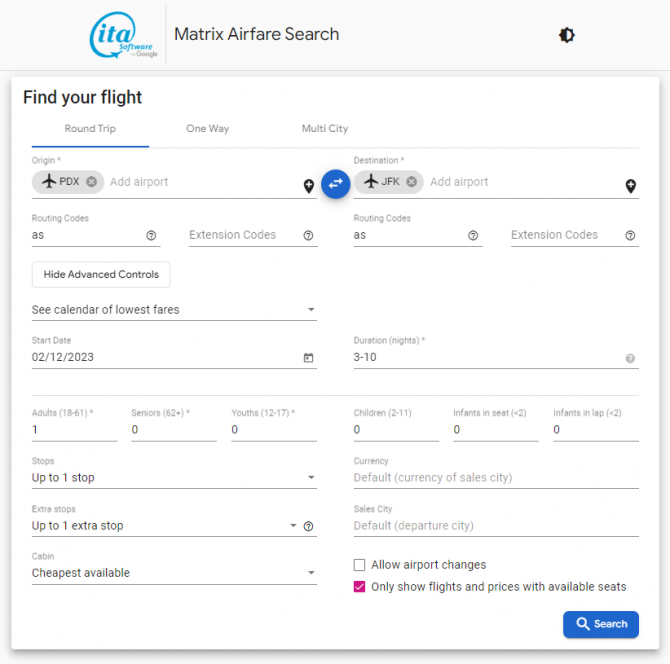This screenshot has width=670, height=664.
Task: Remove PDX airport chip
Action: pyautogui.click(x=91, y=182)
